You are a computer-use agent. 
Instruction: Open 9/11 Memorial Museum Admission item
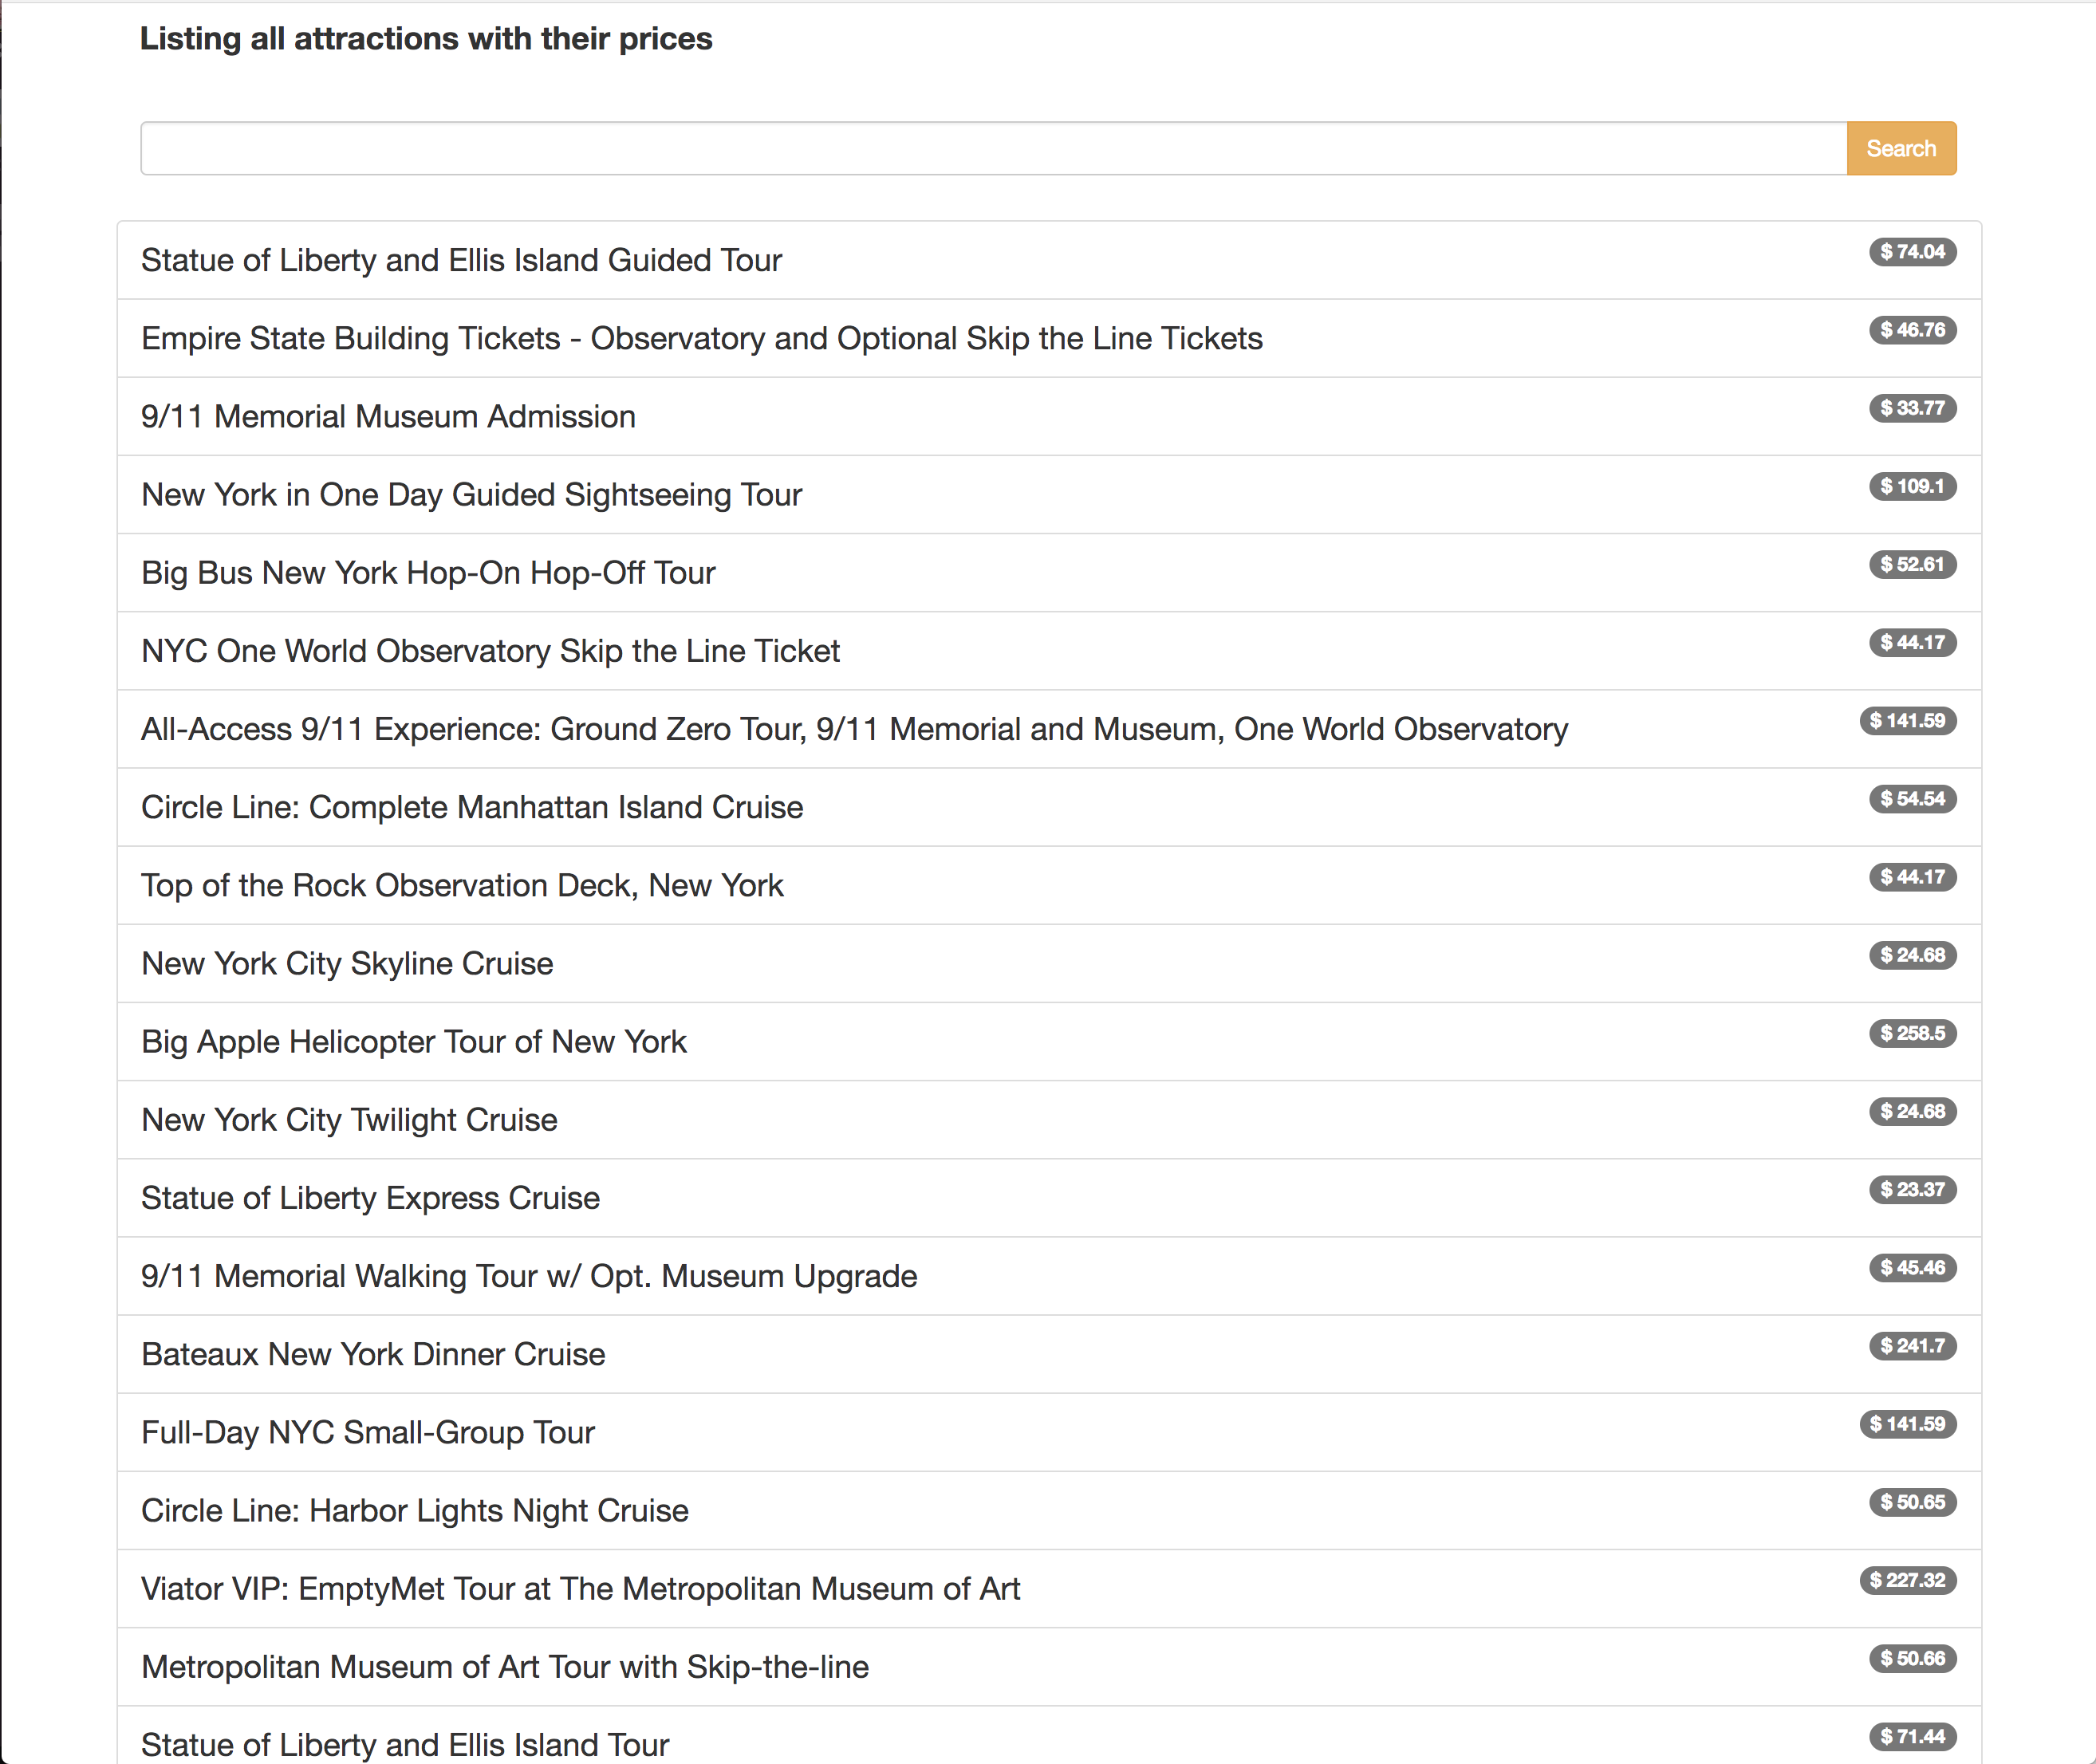[388, 416]
